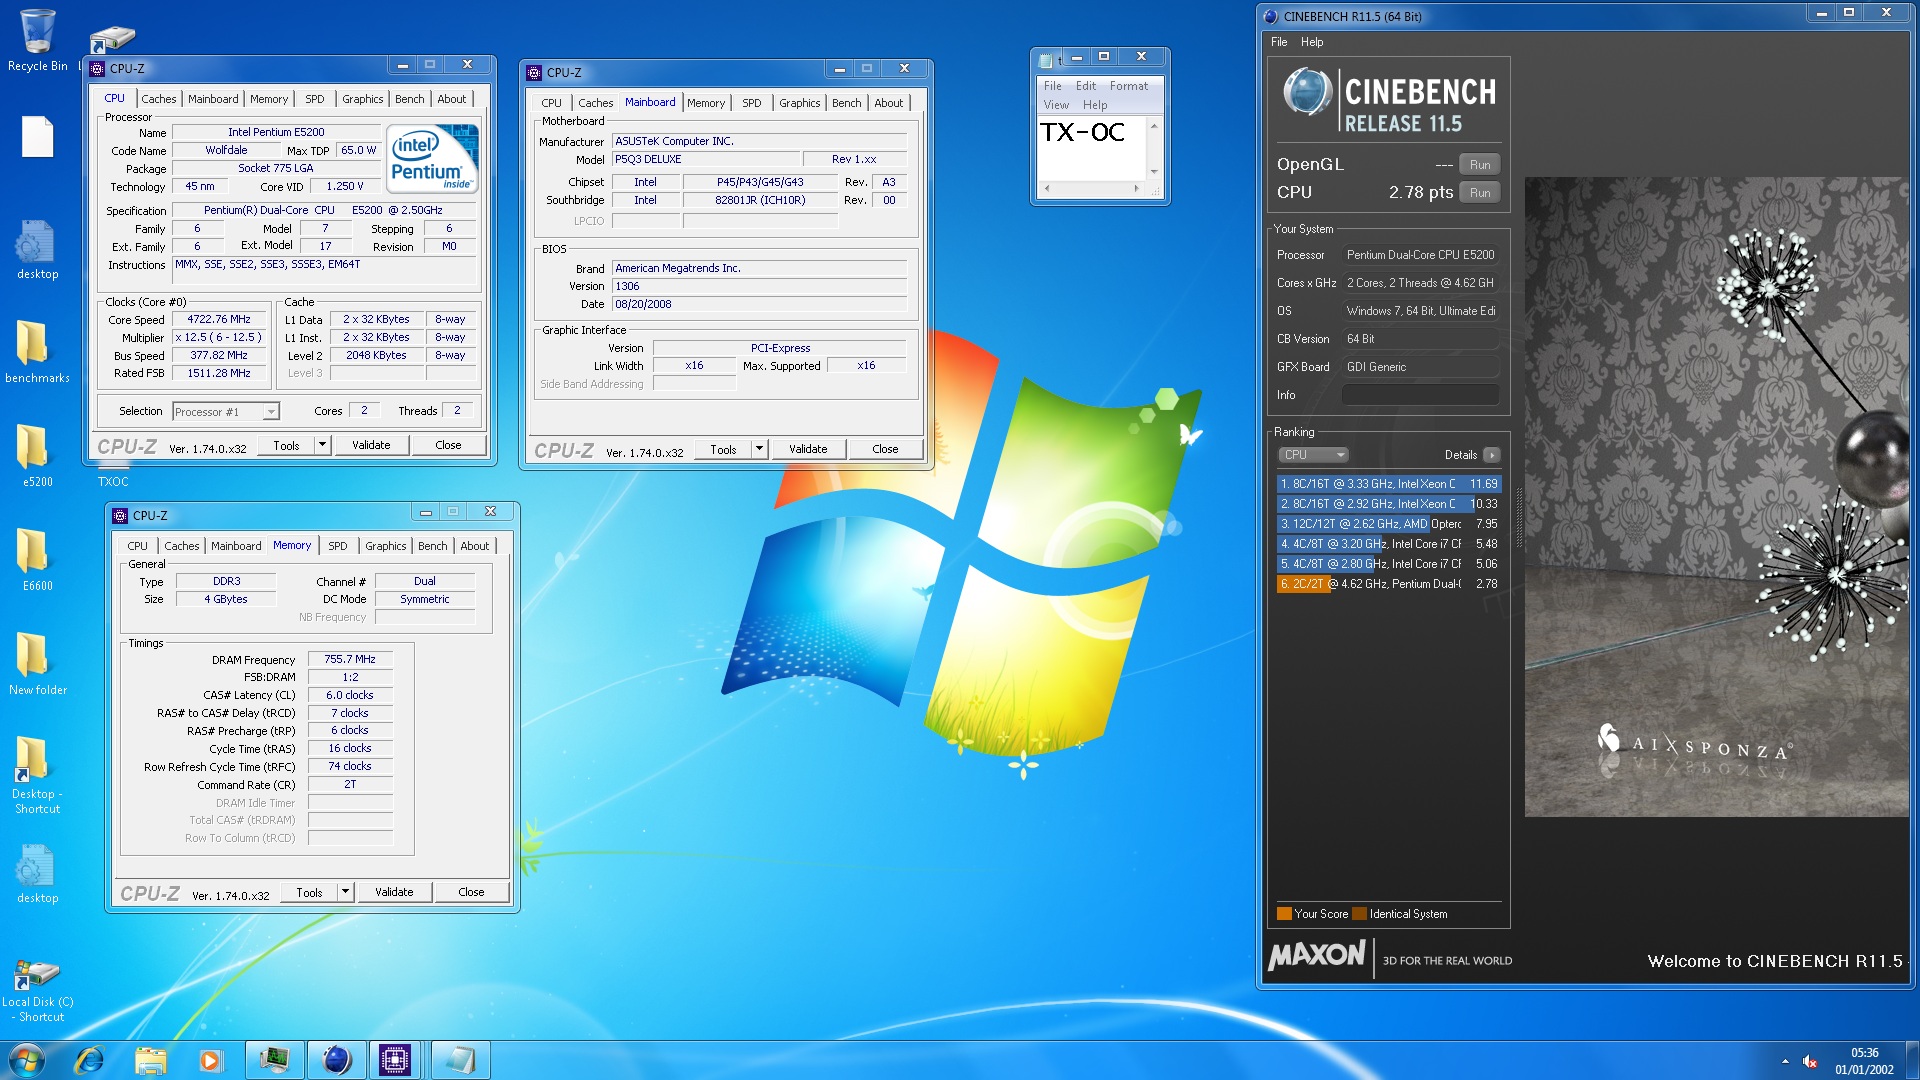Screen dimensions: 1920x1080
Task: Click the volume muted tray icon
Action: coord(1810,1062)
